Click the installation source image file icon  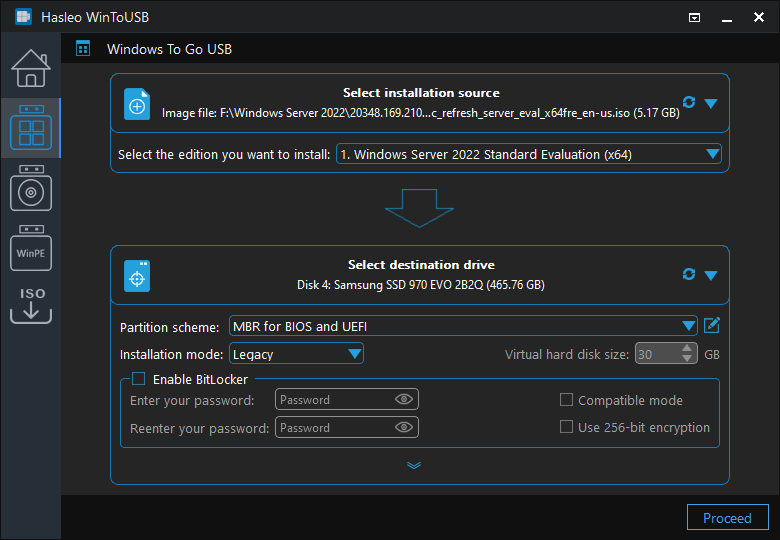coord(137,104)
